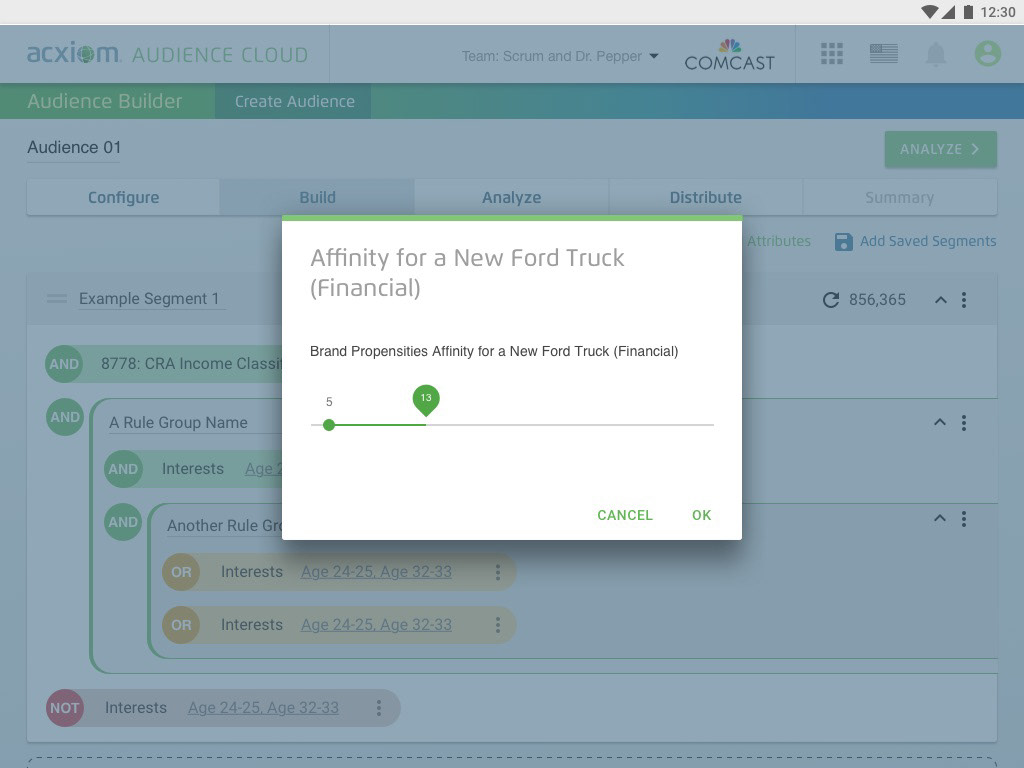Collapse Example Segment 1 with the chevron
The image size is (1024, 768).
[940, 300]
